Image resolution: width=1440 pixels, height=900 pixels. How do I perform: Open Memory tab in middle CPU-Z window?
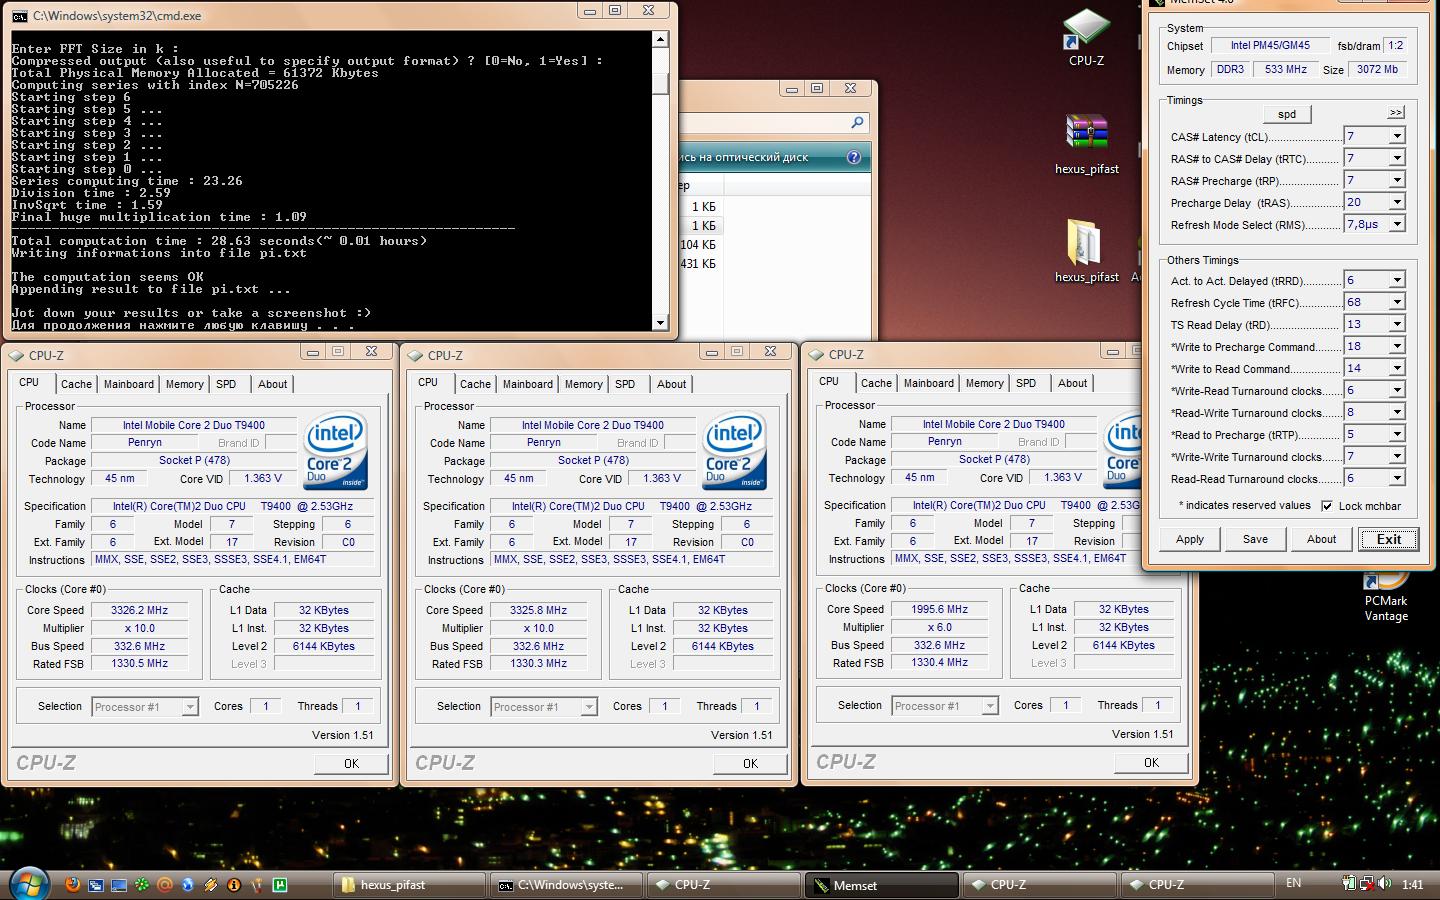point(584,384)
